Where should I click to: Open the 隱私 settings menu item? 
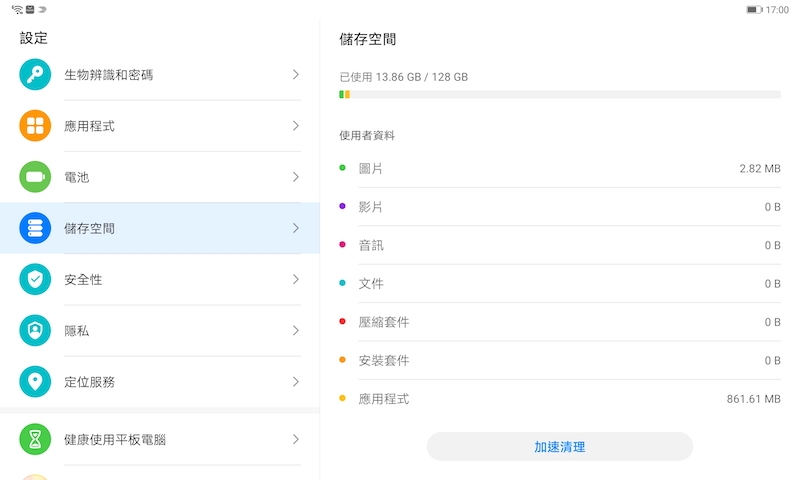pos(160,331)
